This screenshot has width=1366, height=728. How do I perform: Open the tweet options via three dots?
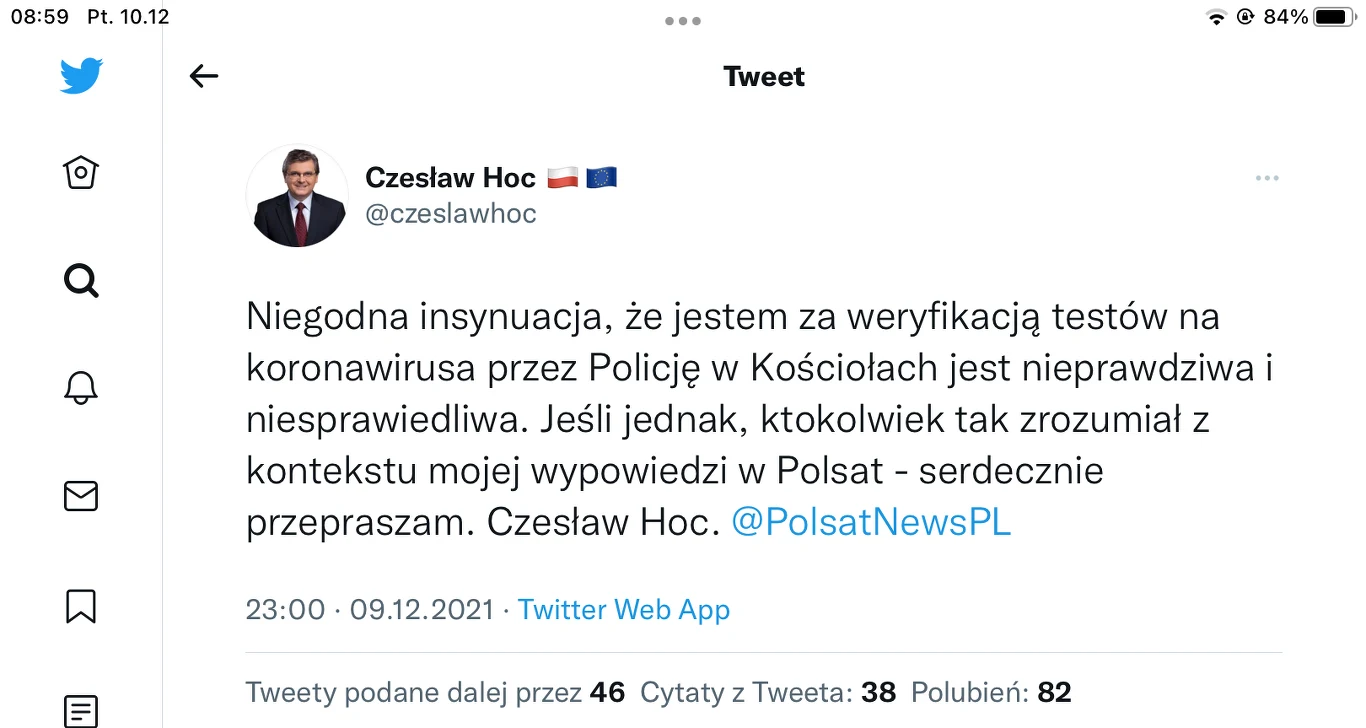click(1267, 177)
